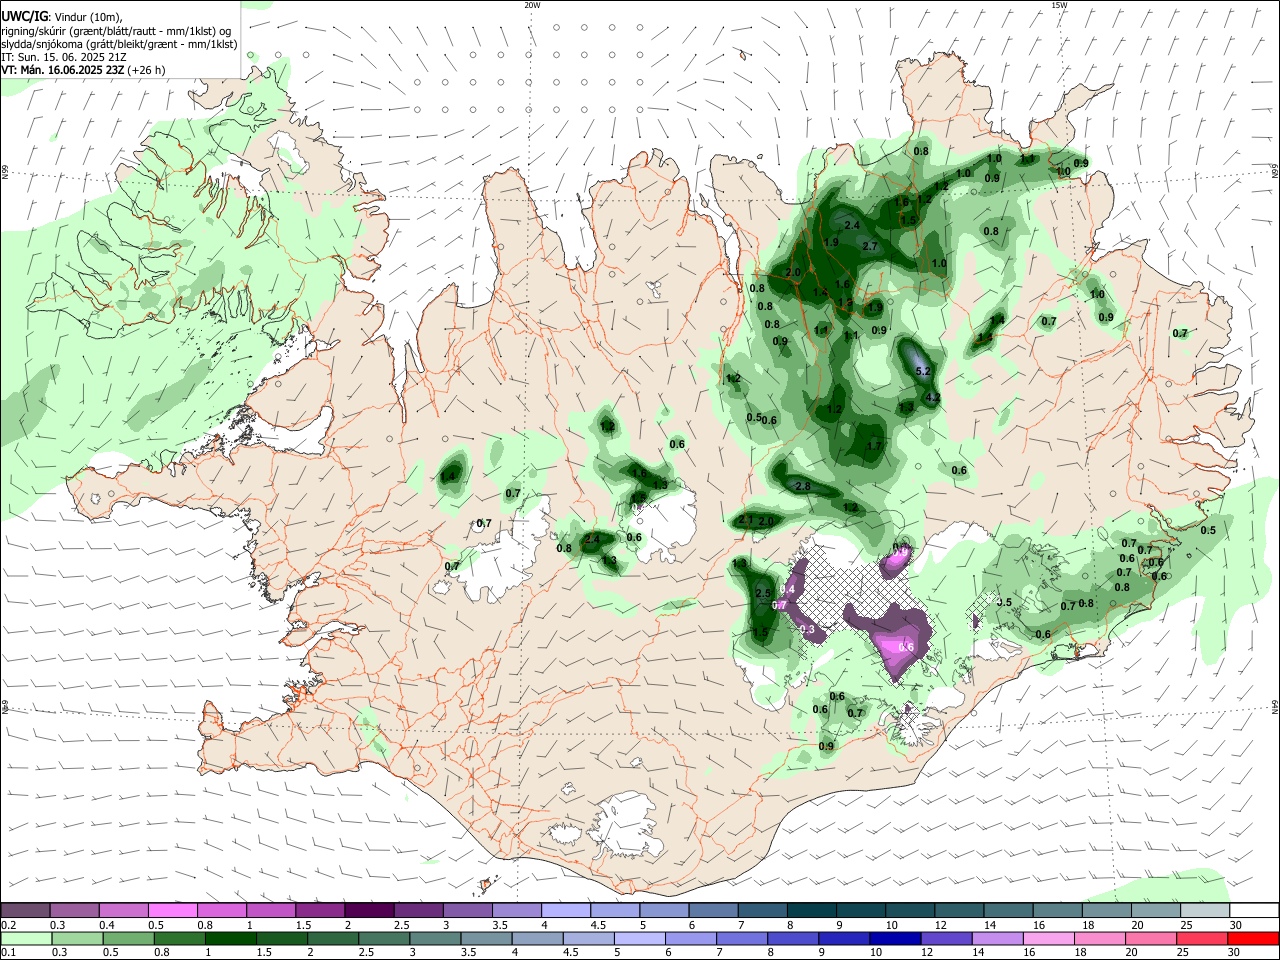
Task: Pick the light lavender snow swatch above 4
Action: (566, 910)
